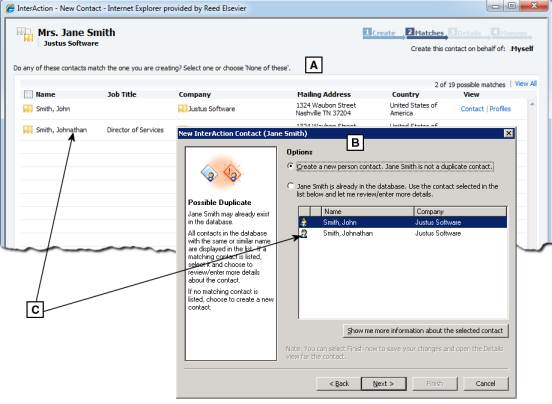This screenshot has width=552, height=404.
Task: Click the column chooser icon left of Name header
Action: pyautogui.click(x=28, y=94)
